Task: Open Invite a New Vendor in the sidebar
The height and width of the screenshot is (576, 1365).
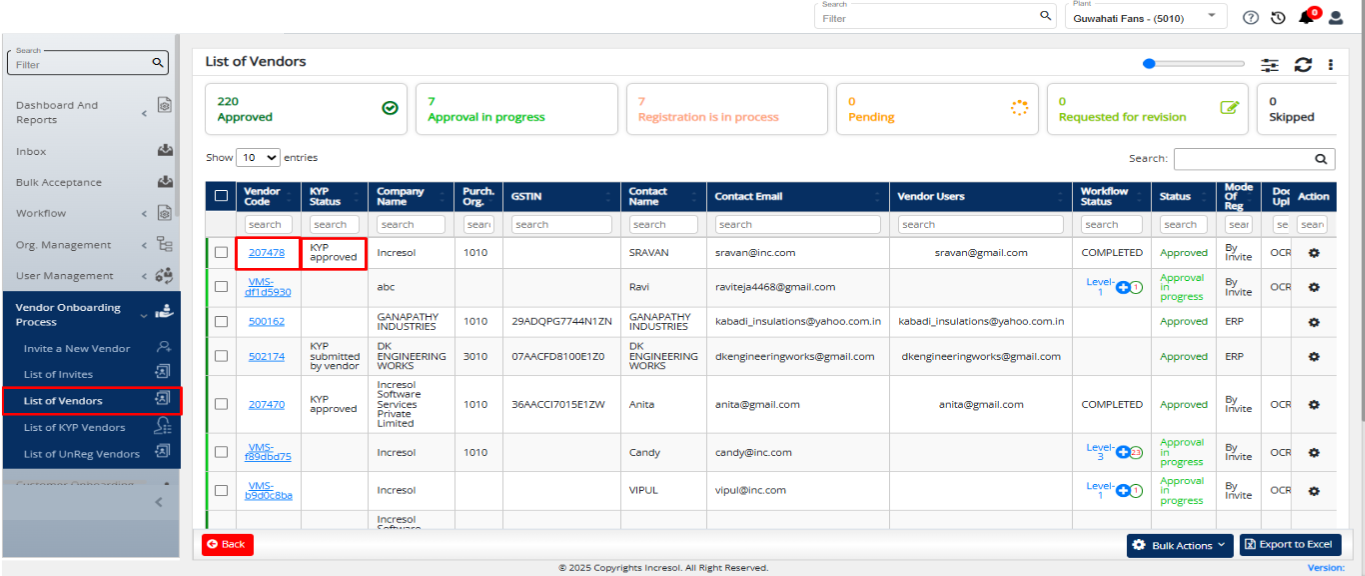Action: [x=77, y=348]
